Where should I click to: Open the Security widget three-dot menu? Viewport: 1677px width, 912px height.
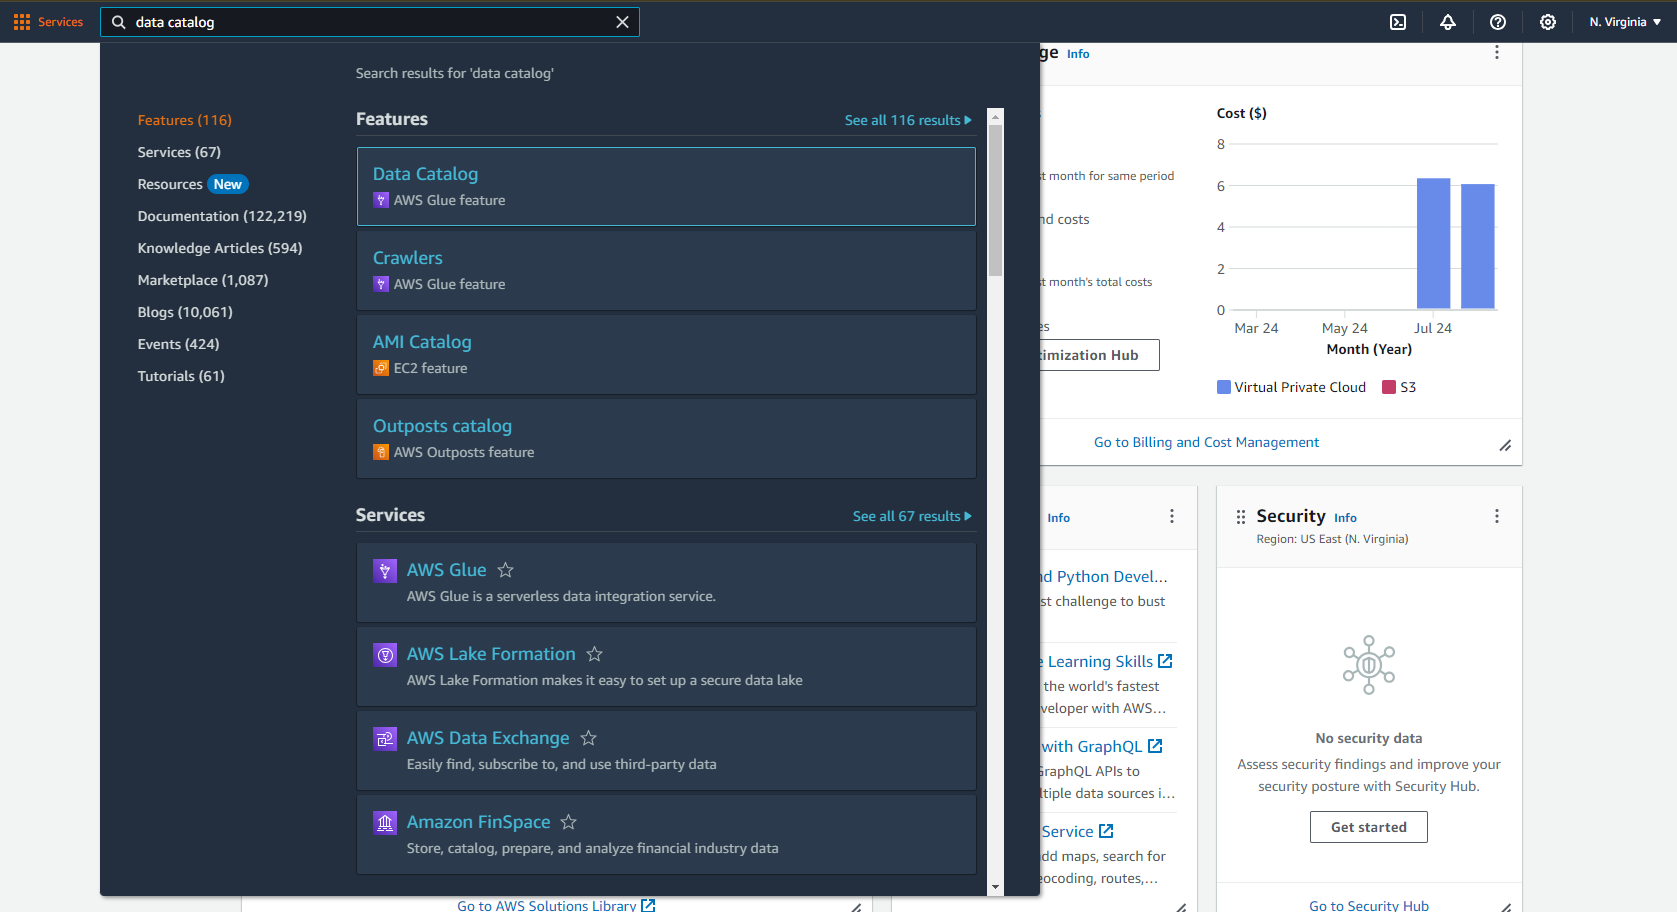tap(1497, 516)
